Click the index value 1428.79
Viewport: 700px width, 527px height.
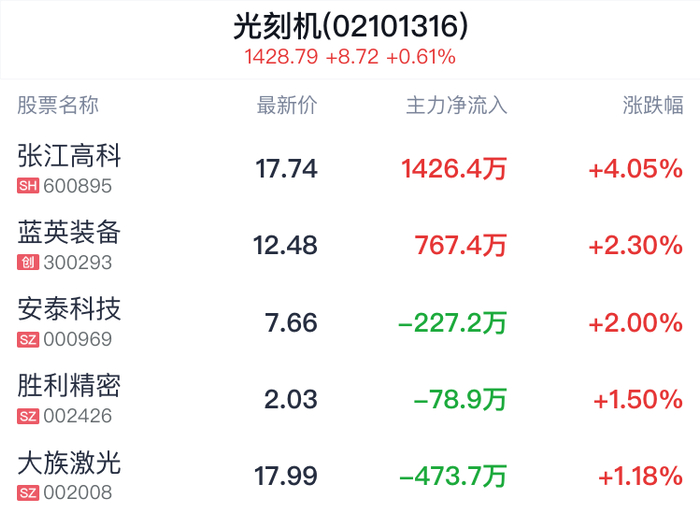pos(281,57)
